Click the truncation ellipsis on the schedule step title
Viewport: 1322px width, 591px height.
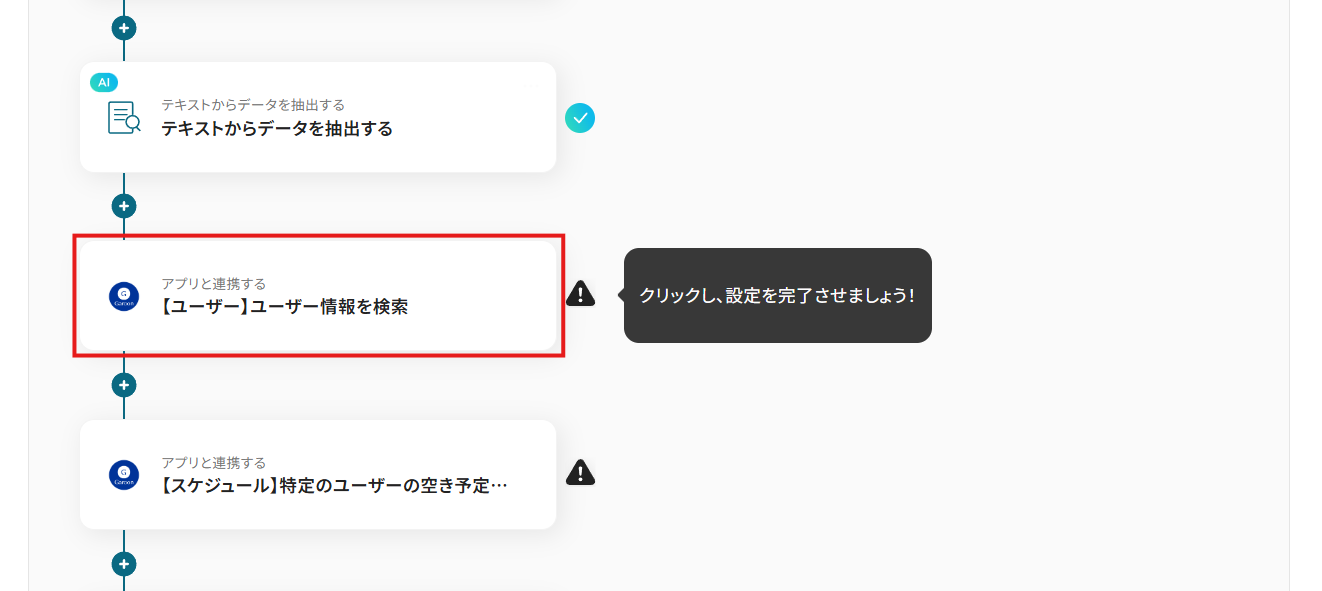tap(500, 487)
